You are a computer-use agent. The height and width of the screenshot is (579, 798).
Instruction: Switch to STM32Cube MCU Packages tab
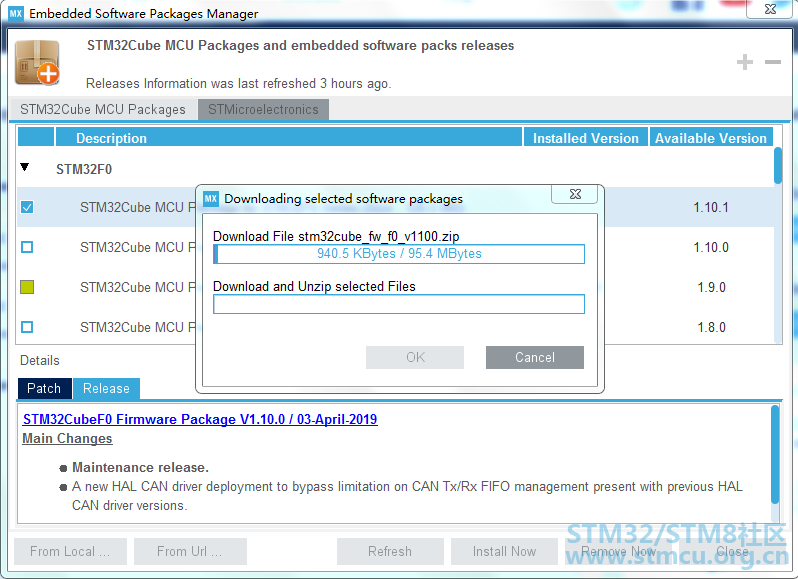click(x=103, y=109)
